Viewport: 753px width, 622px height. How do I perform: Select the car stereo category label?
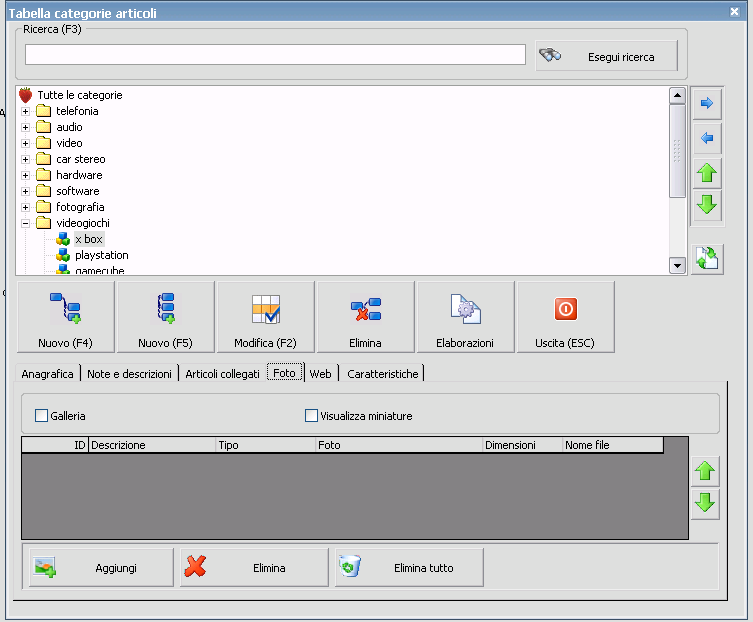point(81,159)
